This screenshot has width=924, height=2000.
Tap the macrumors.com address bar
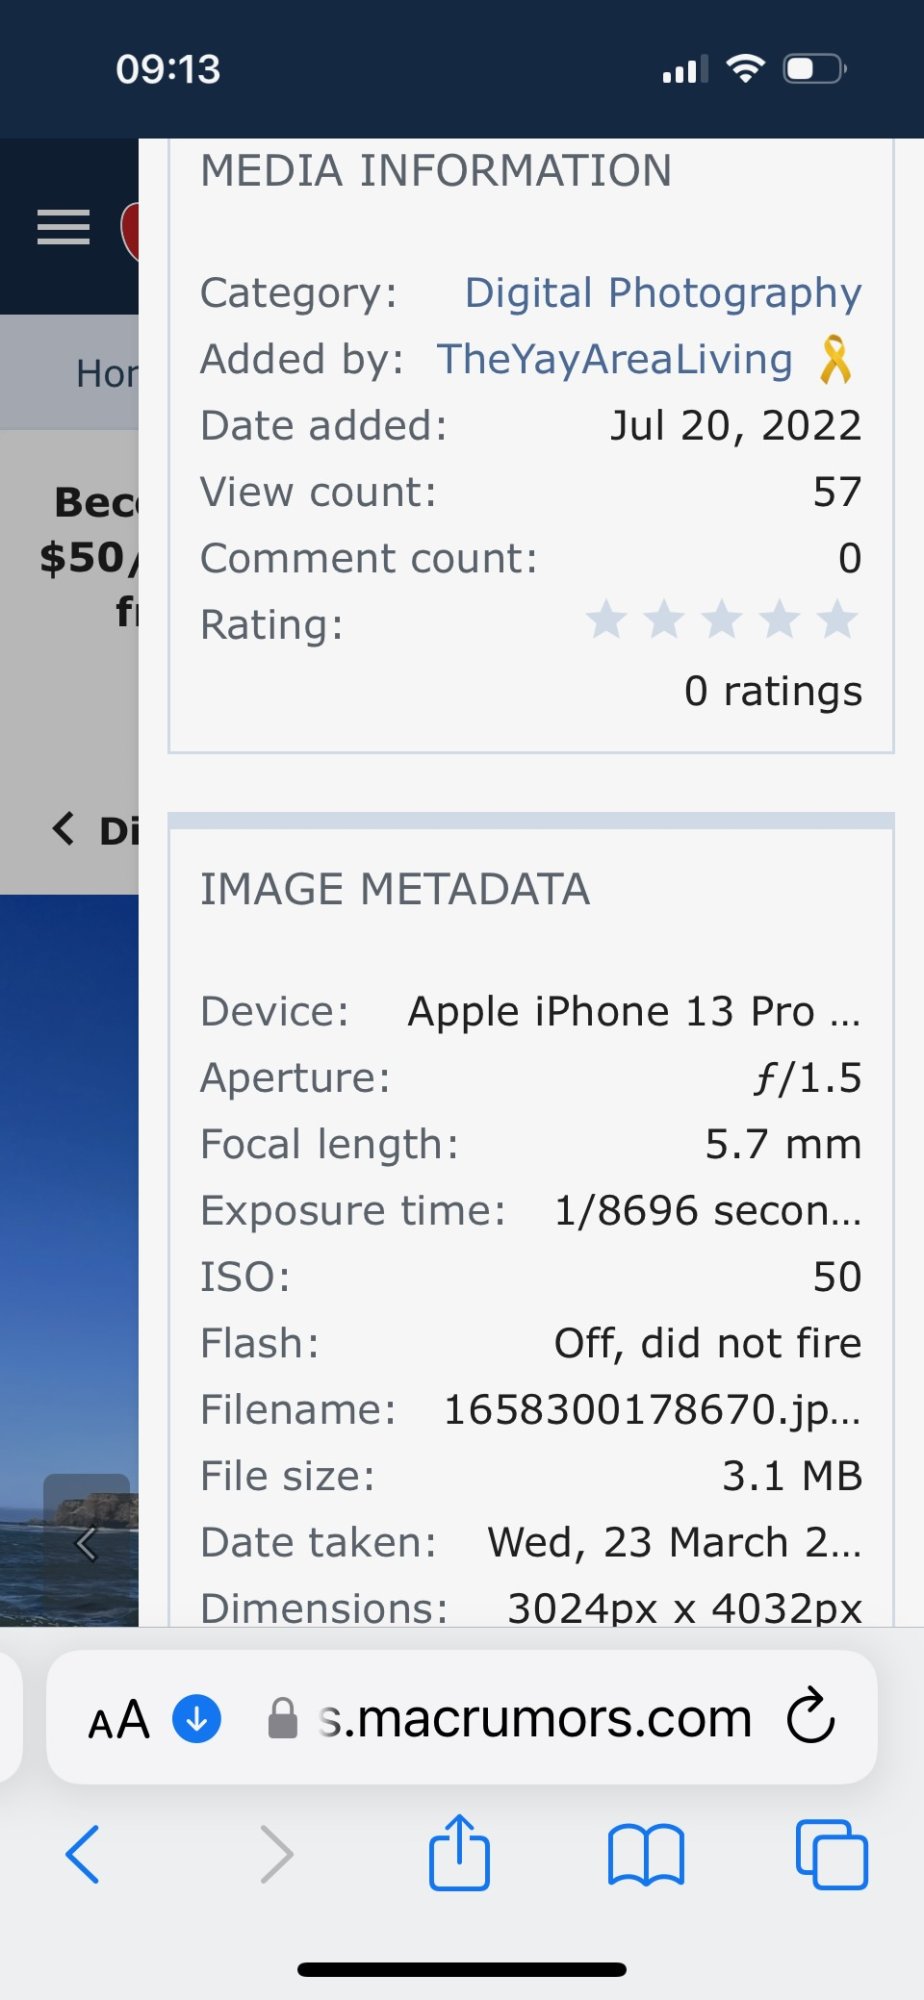[535, 1718]
